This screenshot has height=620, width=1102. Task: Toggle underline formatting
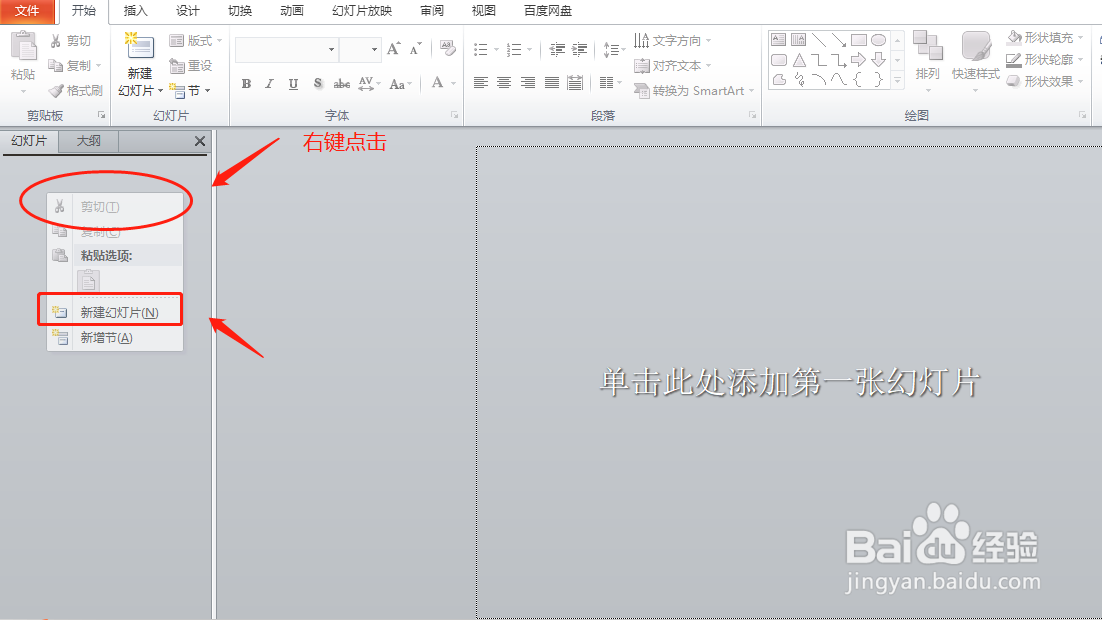pos(292,84)
